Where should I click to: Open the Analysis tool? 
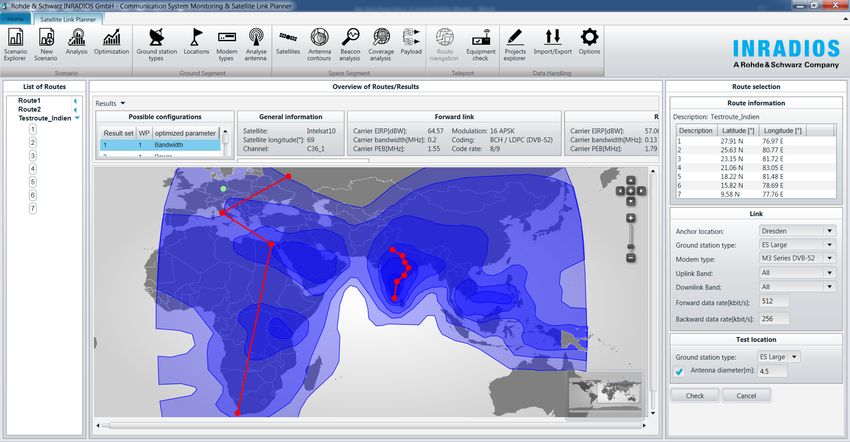tap(76, 42)
